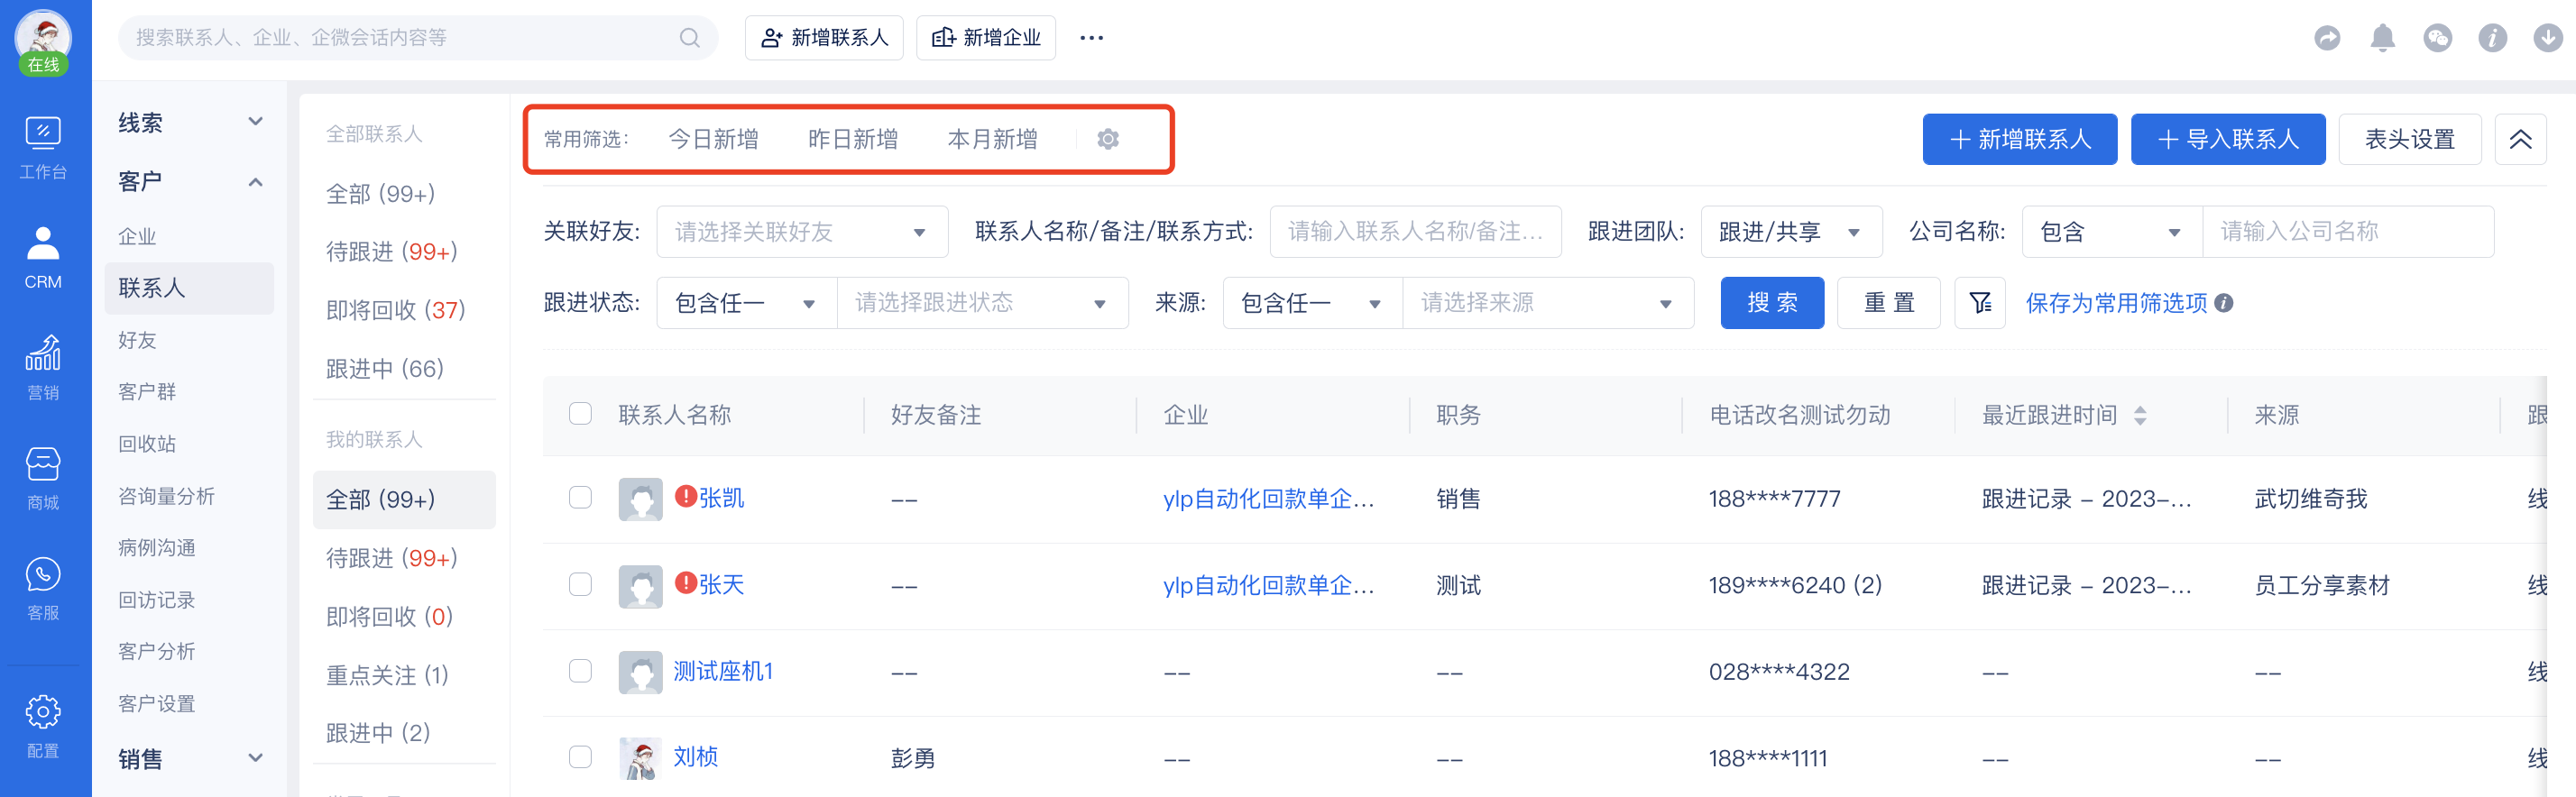Click the avatar of contact 刘桢
Viewport: 2576px width, 797px height.
[x=640, y=758]
